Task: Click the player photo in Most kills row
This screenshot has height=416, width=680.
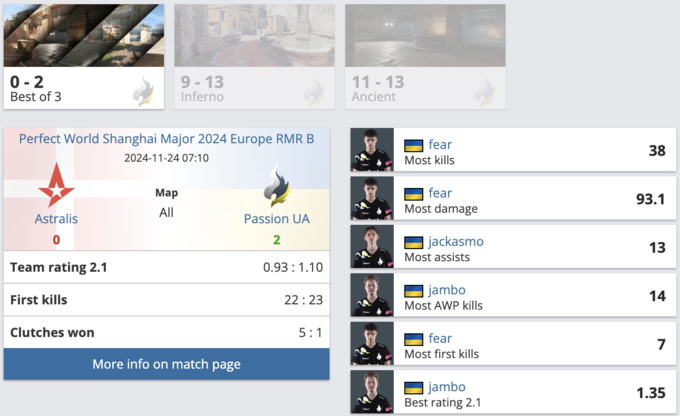Action: (370, 150)
